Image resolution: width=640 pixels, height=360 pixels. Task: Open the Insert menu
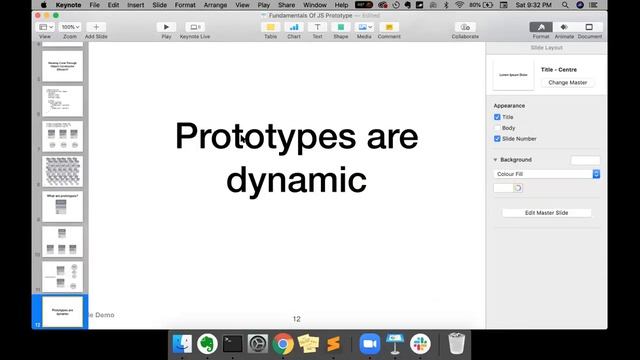tap(136, 5)
